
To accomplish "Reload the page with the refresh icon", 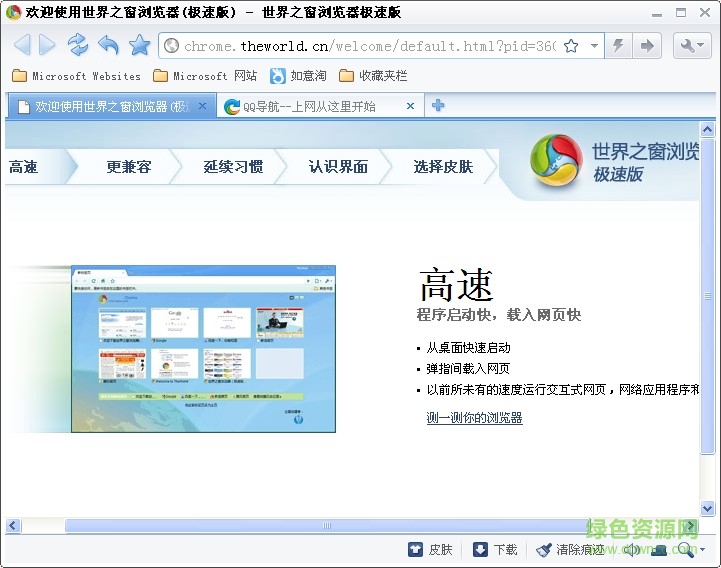I will [x=78, y=45].
